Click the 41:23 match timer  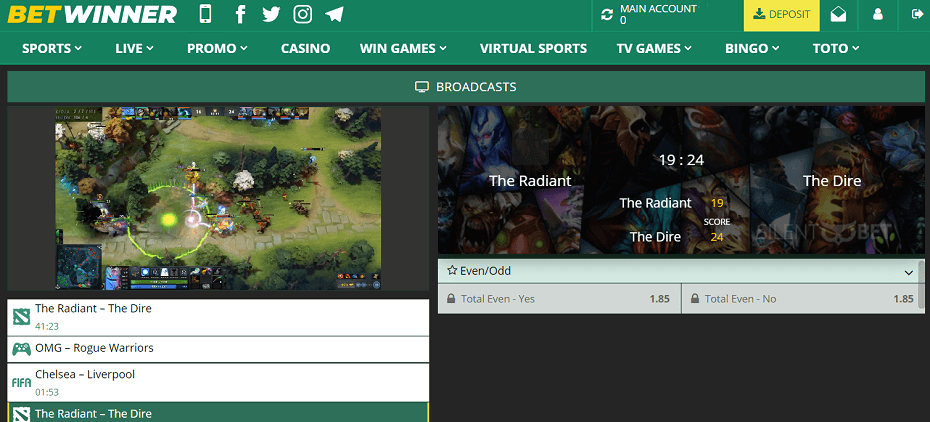click(47, 326)
